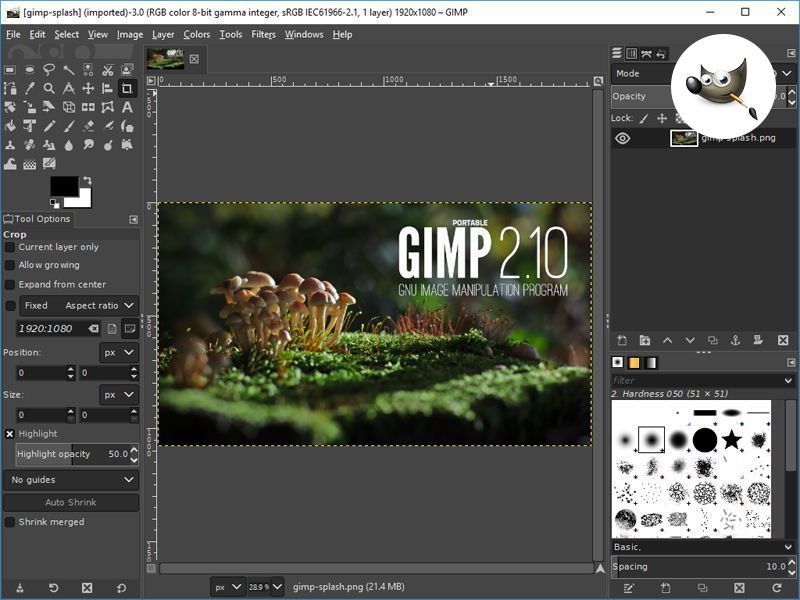Clear the 1920:1080 aspect ratio entry
Image resolution: width=800 pixels, height=600 pixels.
pyautogui.click(x=93, y=329)
